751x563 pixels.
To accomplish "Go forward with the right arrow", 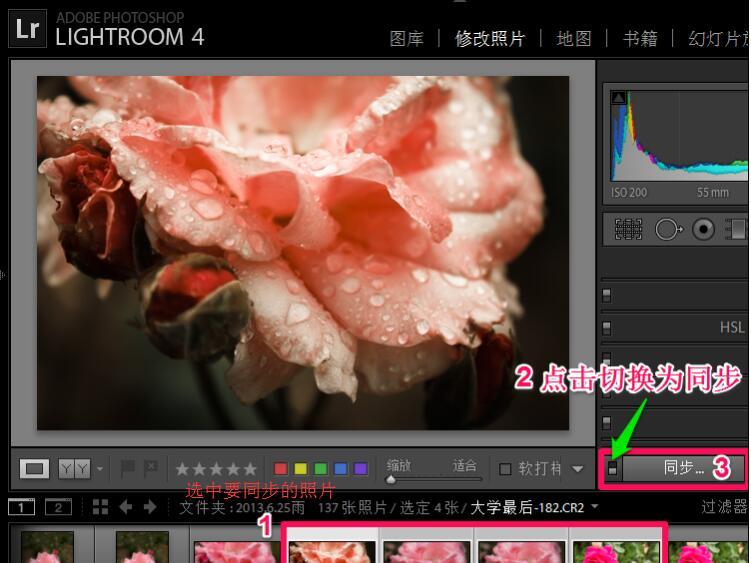I will tap(150, 507).
